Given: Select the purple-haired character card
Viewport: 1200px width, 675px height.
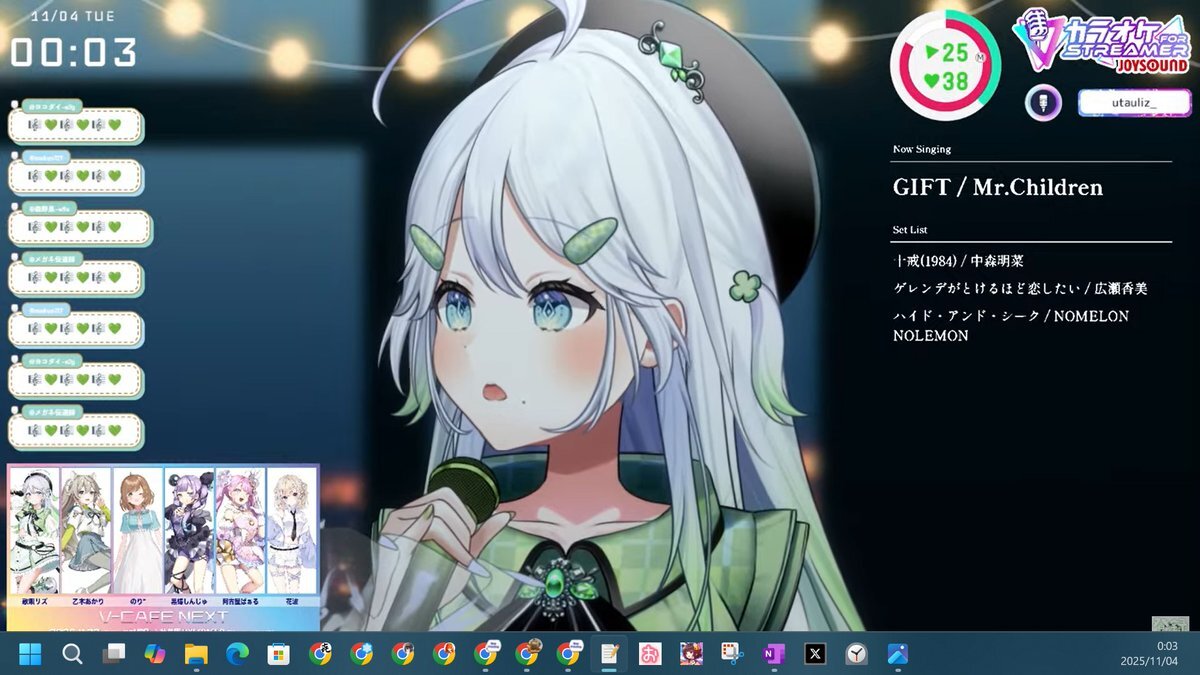Looking at the screenshot, I should click(x=189, y=531).
